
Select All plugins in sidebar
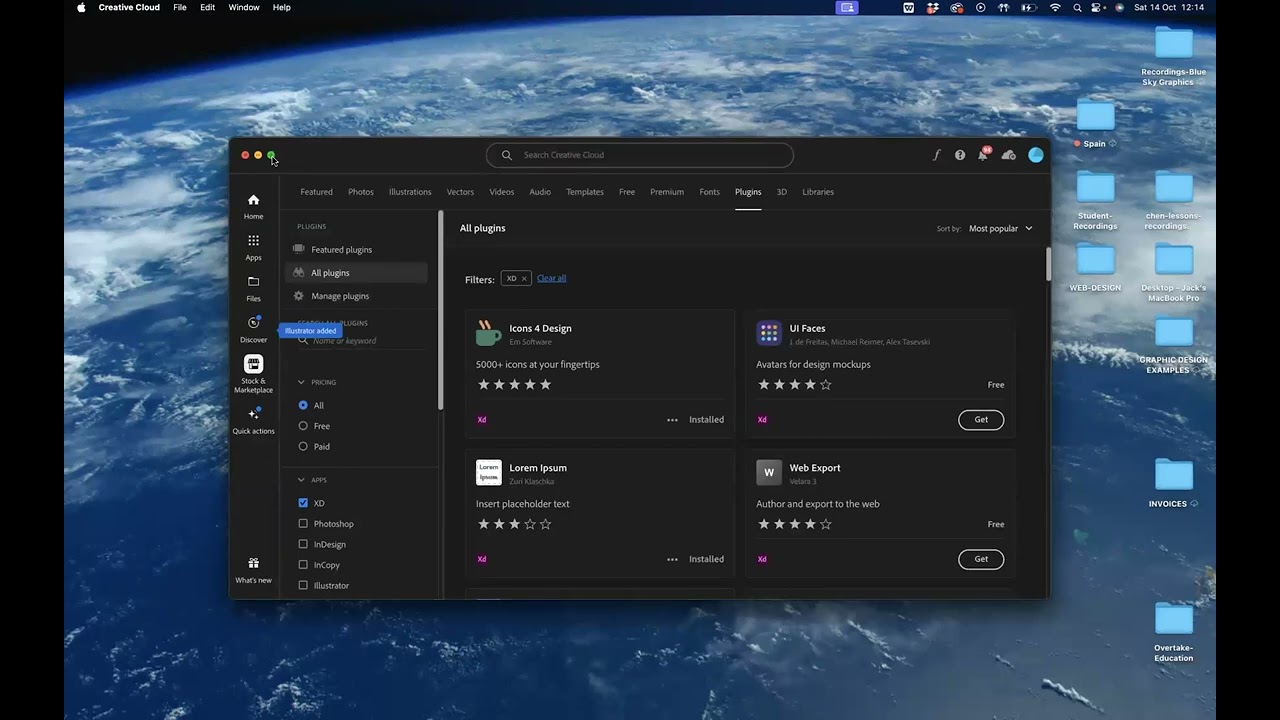pyautogui.click(x=357, y=273)
